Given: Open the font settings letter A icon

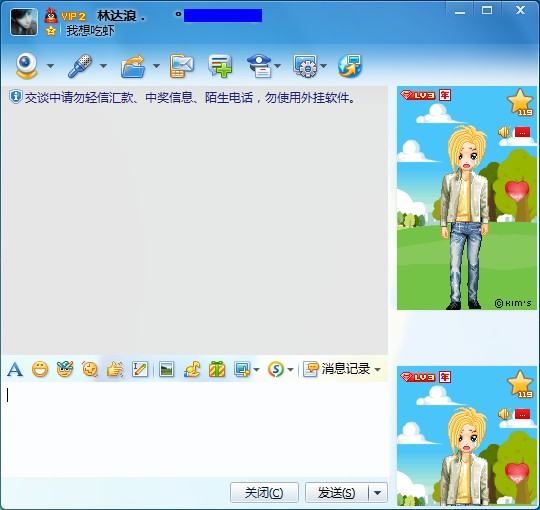Looking at the screenshot, I should pyautogui.click(x=15, y=370).
